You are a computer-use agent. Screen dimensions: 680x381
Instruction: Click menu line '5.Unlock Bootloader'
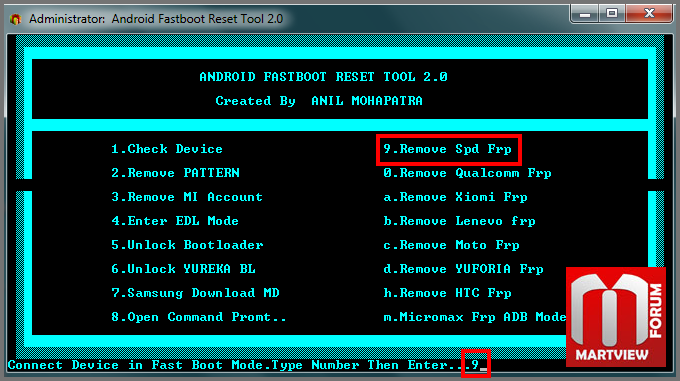pyautogui.click(x=187, y=245)
